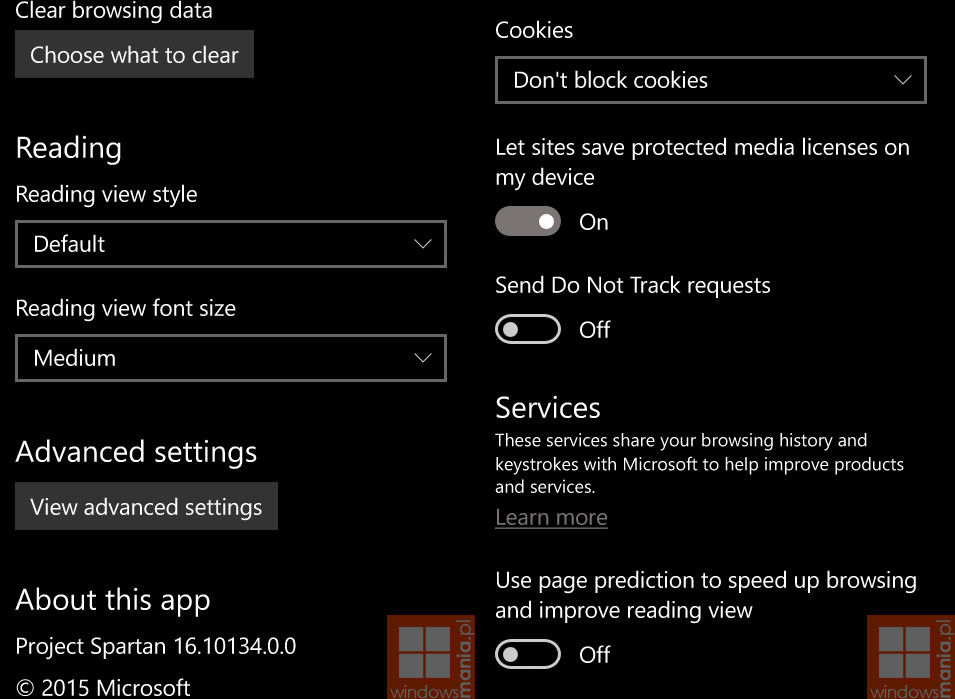Turn on page prediction toggle
The image size is (955, 699).
527,655
